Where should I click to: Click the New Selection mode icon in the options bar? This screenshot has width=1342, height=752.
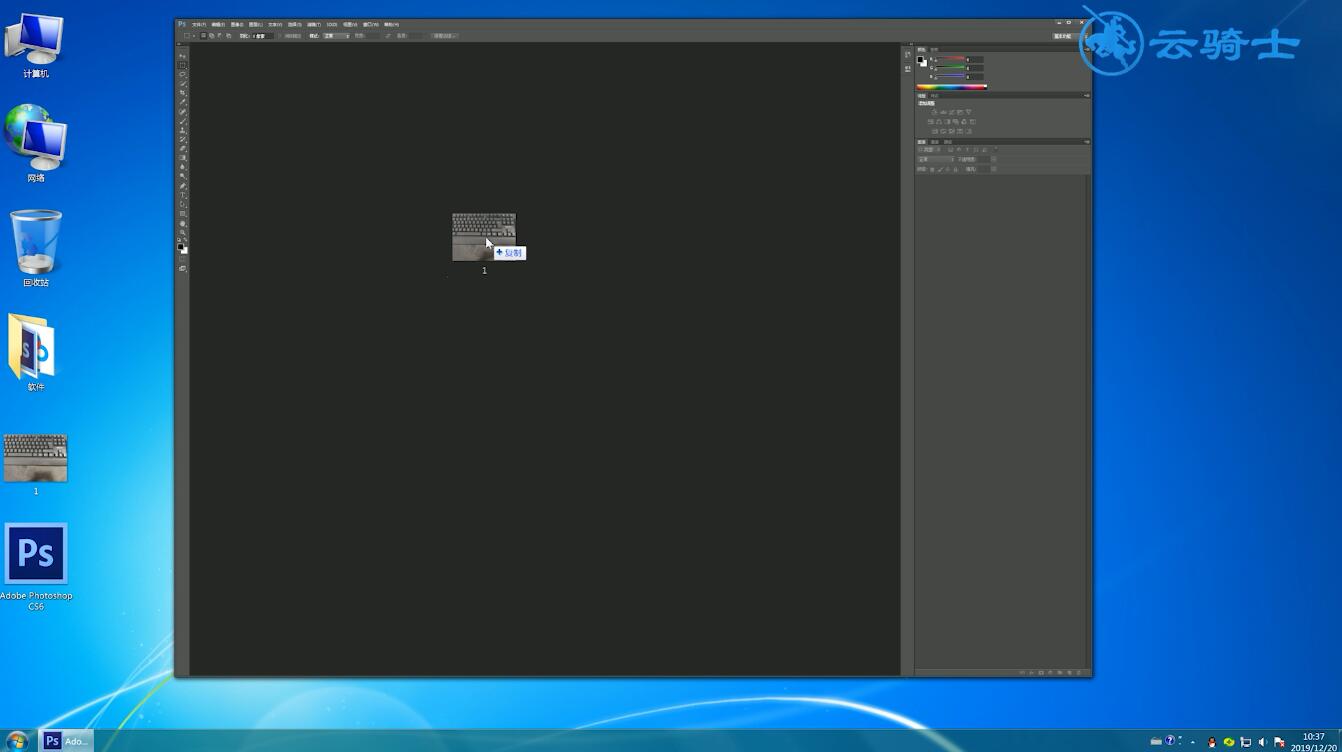point(203,36)
